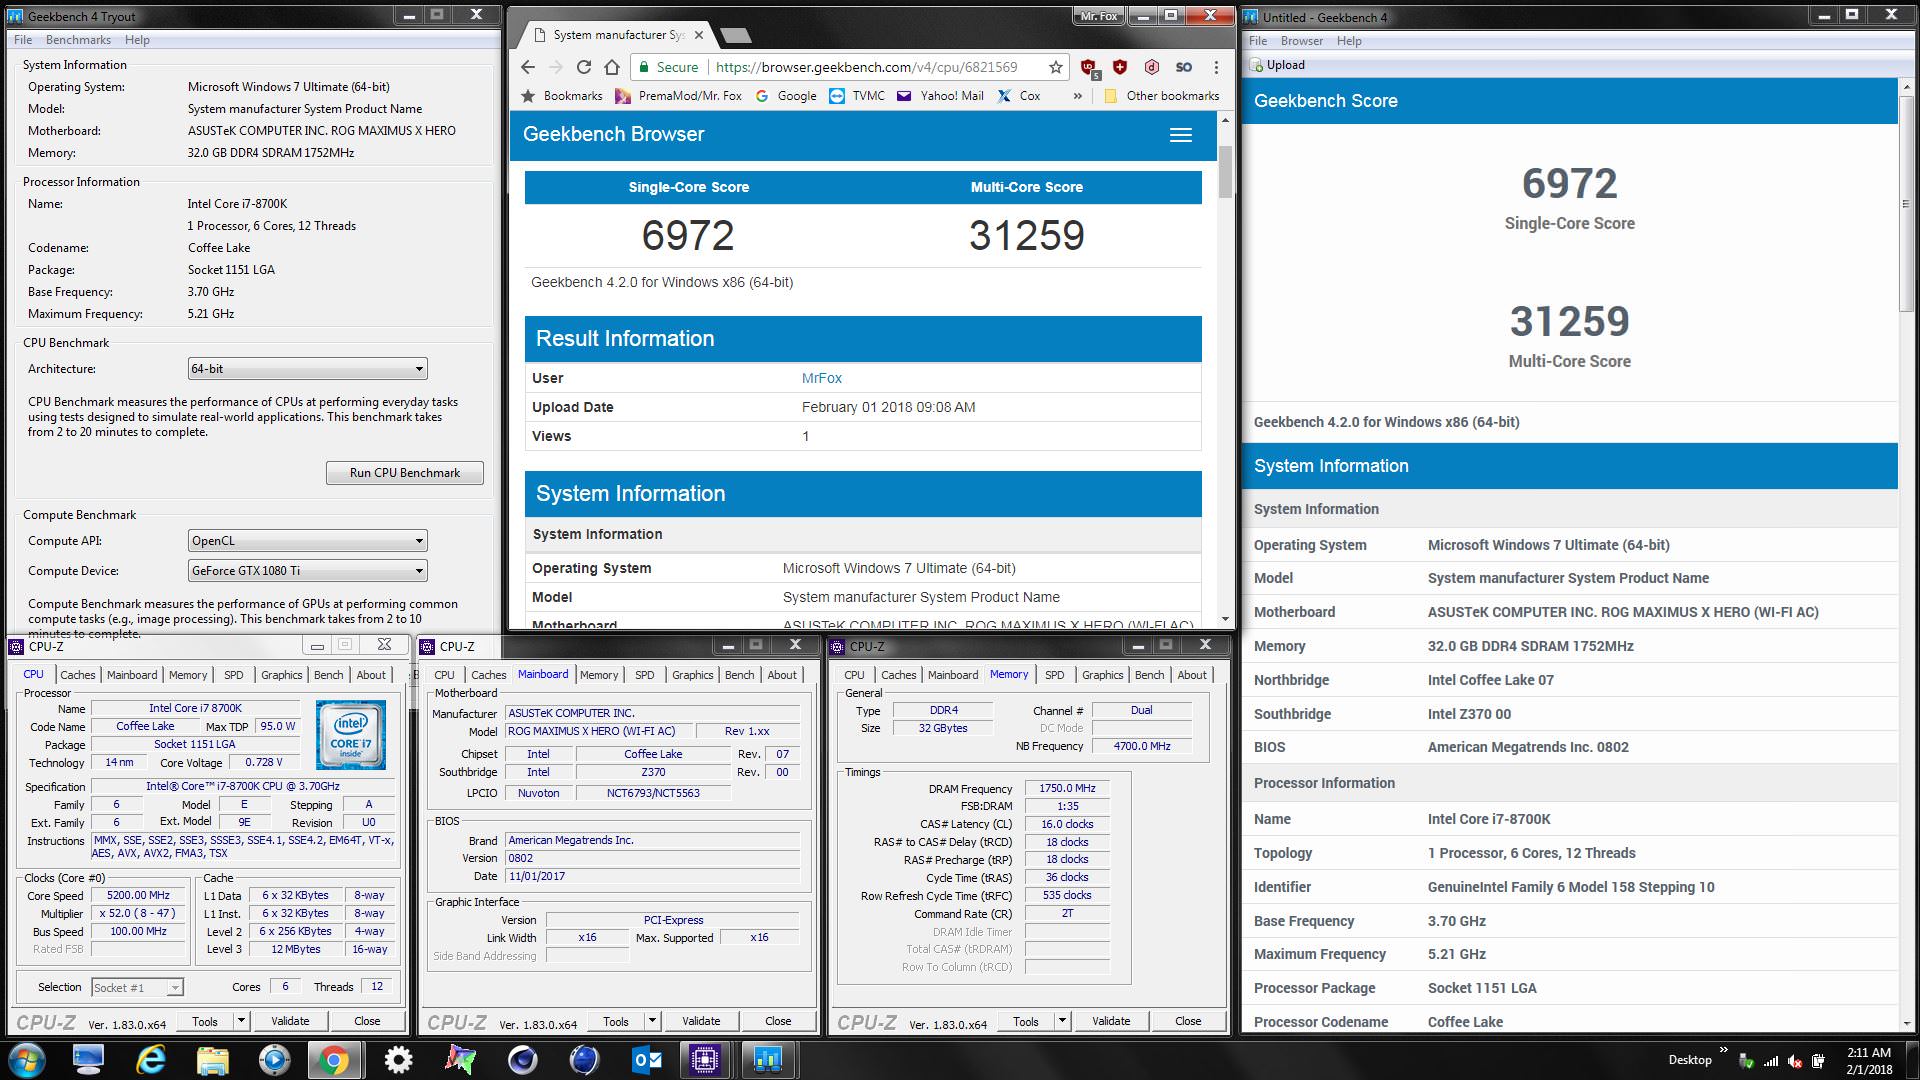Open Chrome's home page button

pos(612,67)
